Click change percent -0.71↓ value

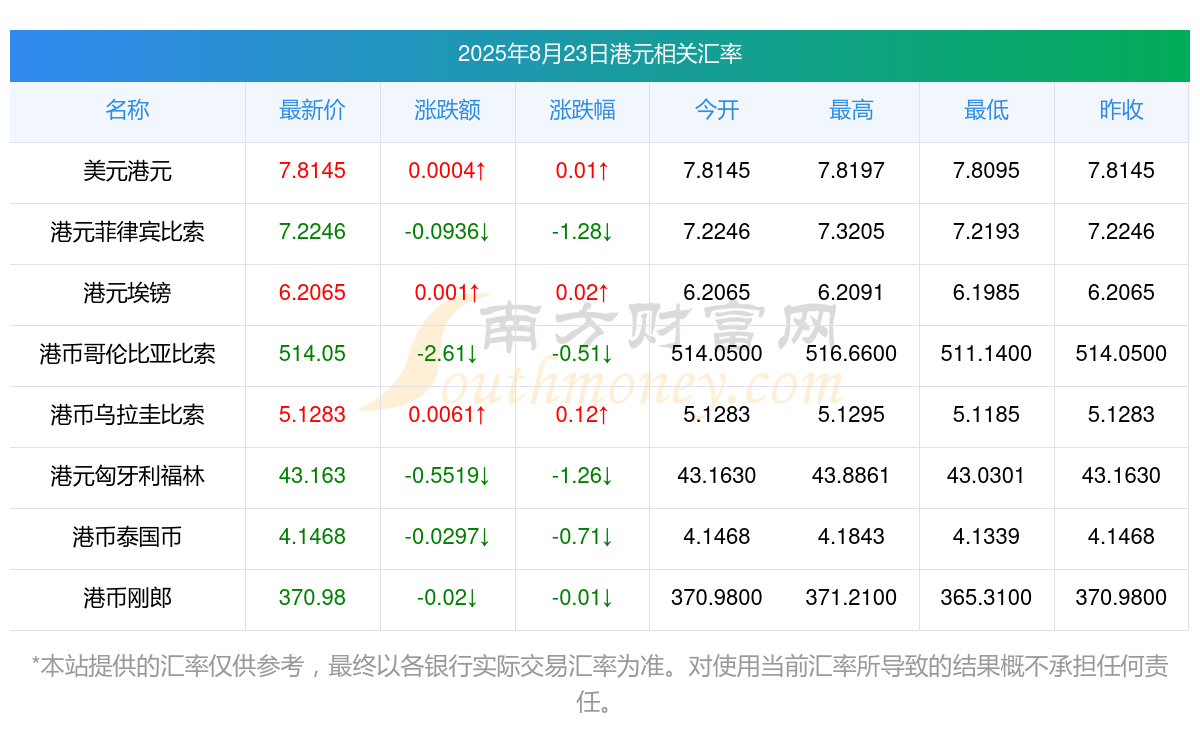pyautogui.click(x=582, y=537)
